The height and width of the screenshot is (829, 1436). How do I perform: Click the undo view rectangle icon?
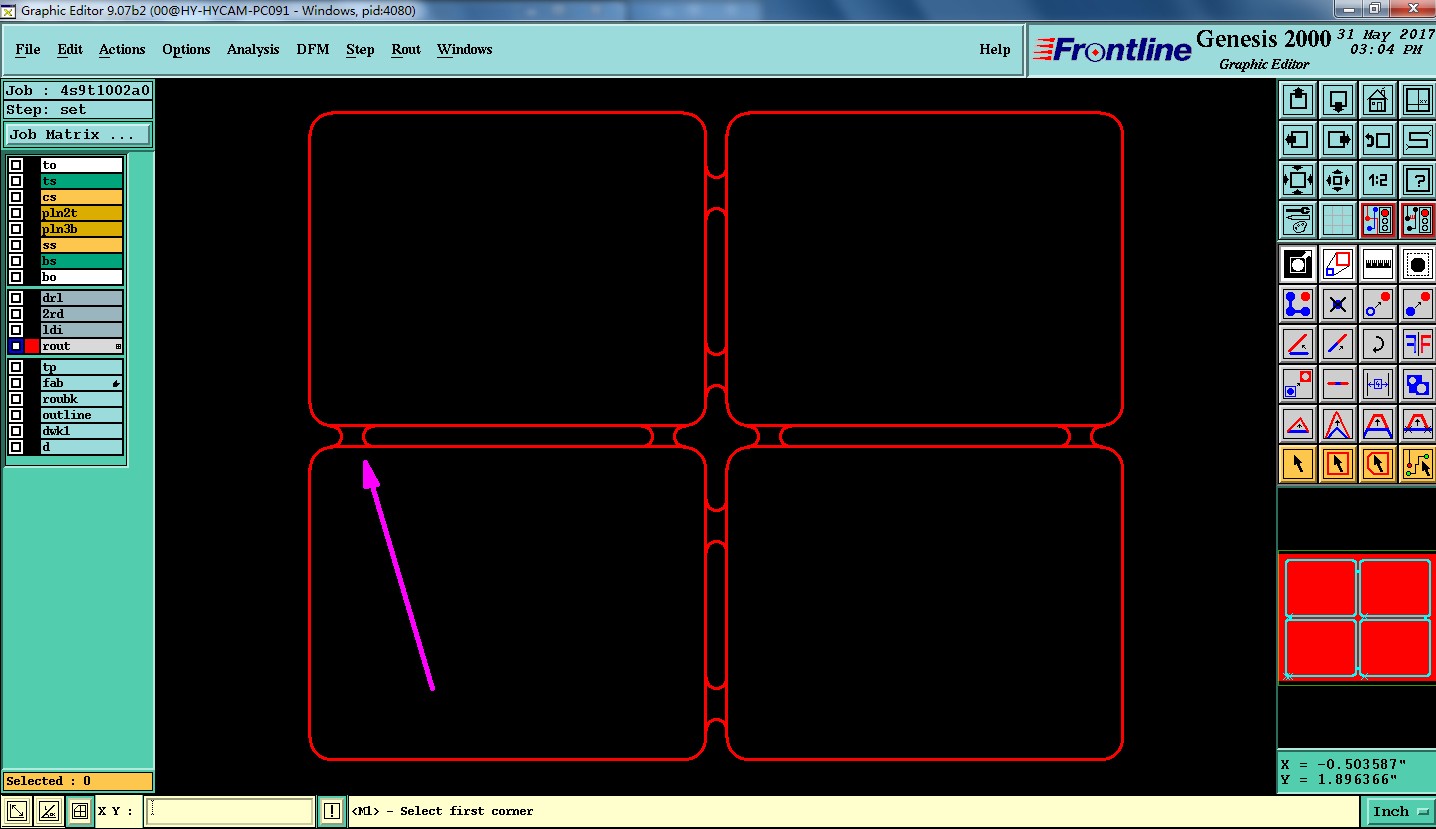1378,140
